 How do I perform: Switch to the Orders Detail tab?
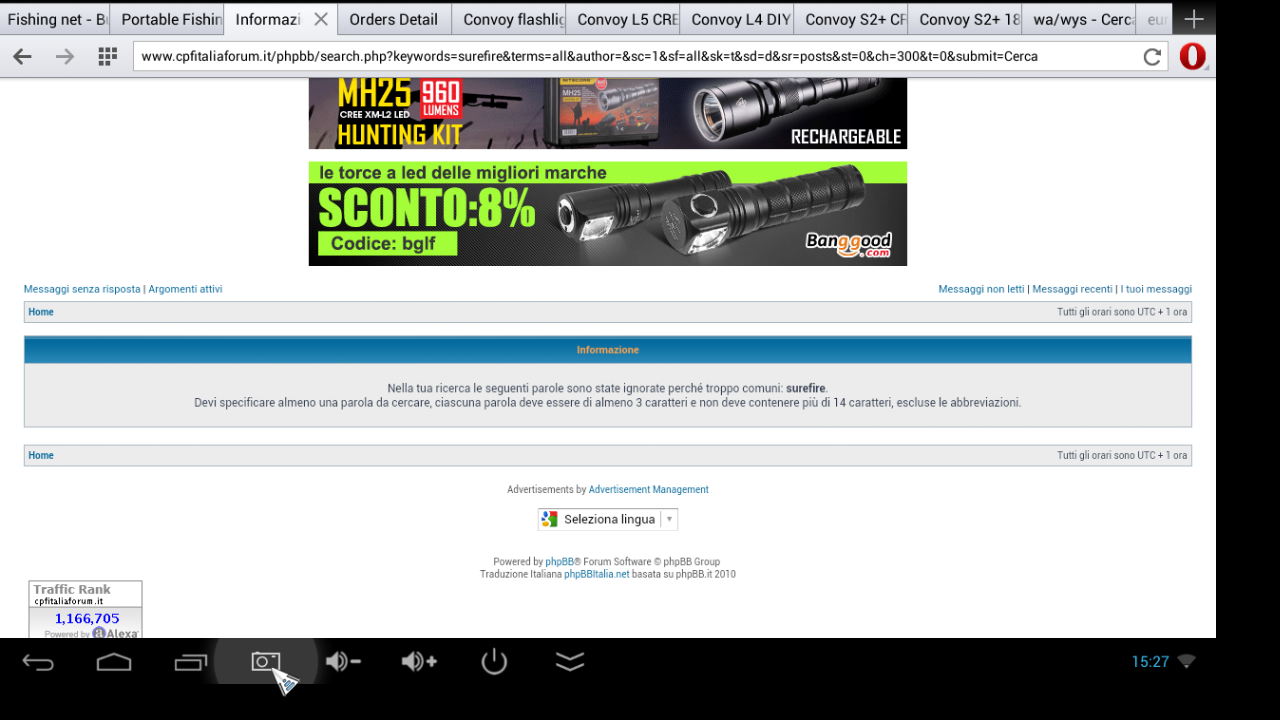394,19
